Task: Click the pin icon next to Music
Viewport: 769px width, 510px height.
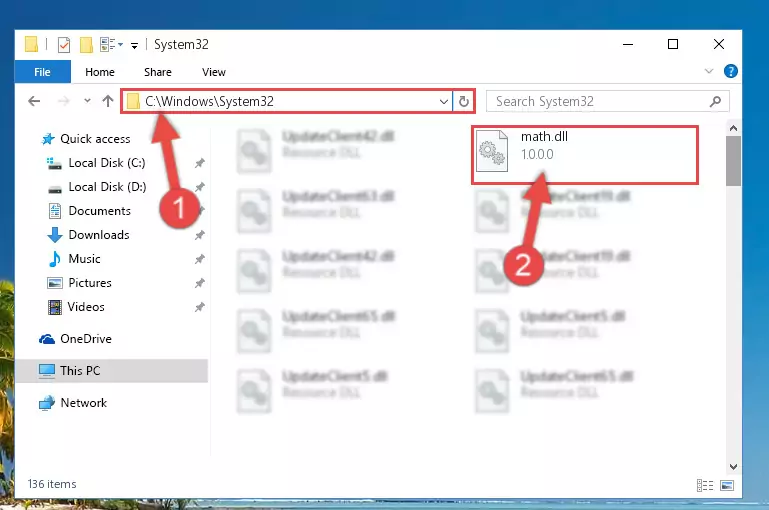Action: pyautogui.click(x=199, y=259)
